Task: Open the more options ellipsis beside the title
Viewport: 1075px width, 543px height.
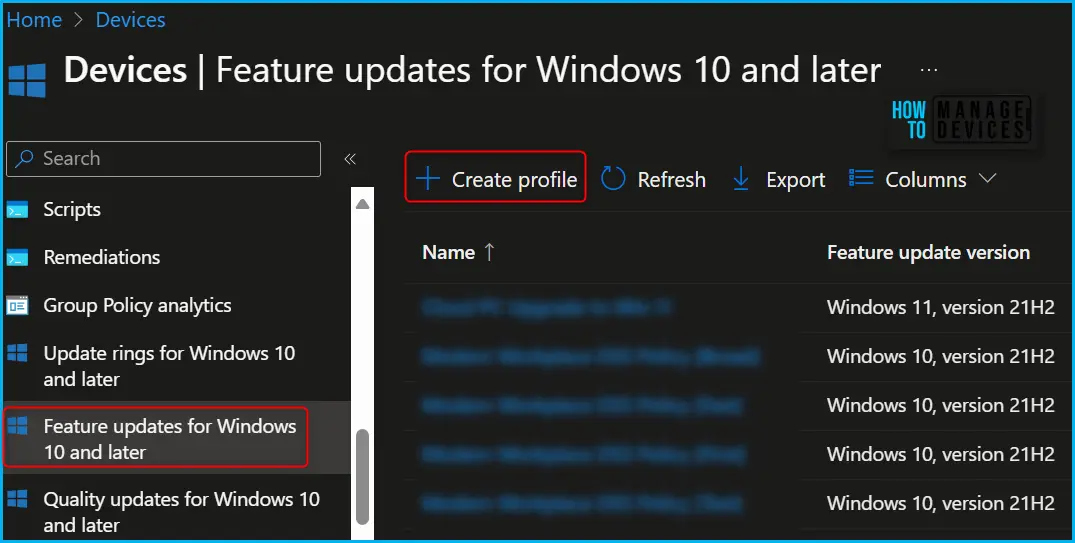Action: 929,70
